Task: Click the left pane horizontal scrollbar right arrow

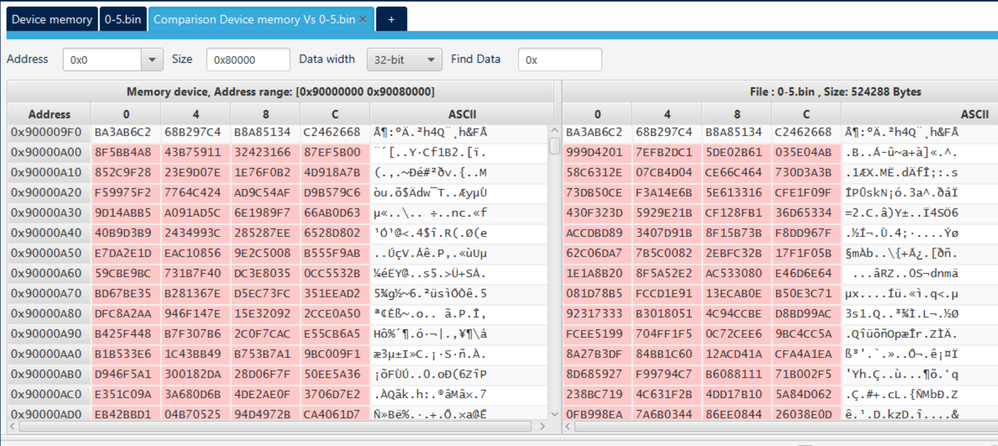Action: tap(542, 426)
